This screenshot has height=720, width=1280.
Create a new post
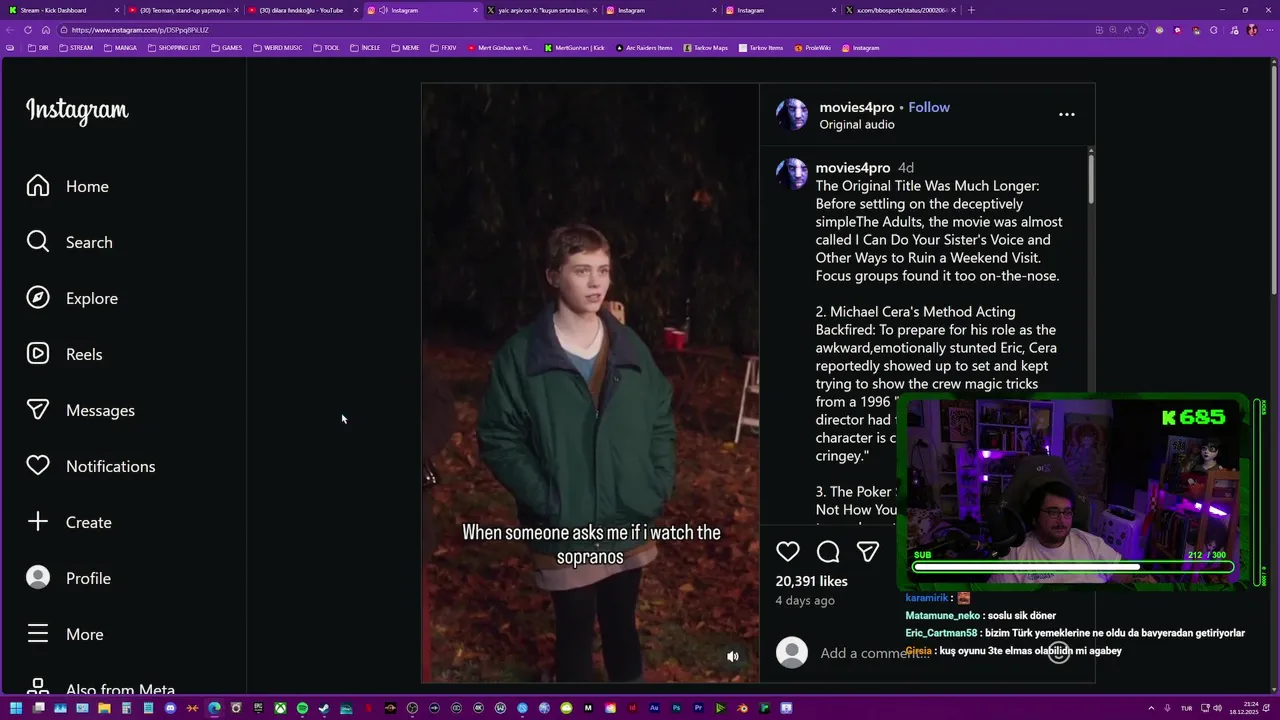(x=68, y=522)
